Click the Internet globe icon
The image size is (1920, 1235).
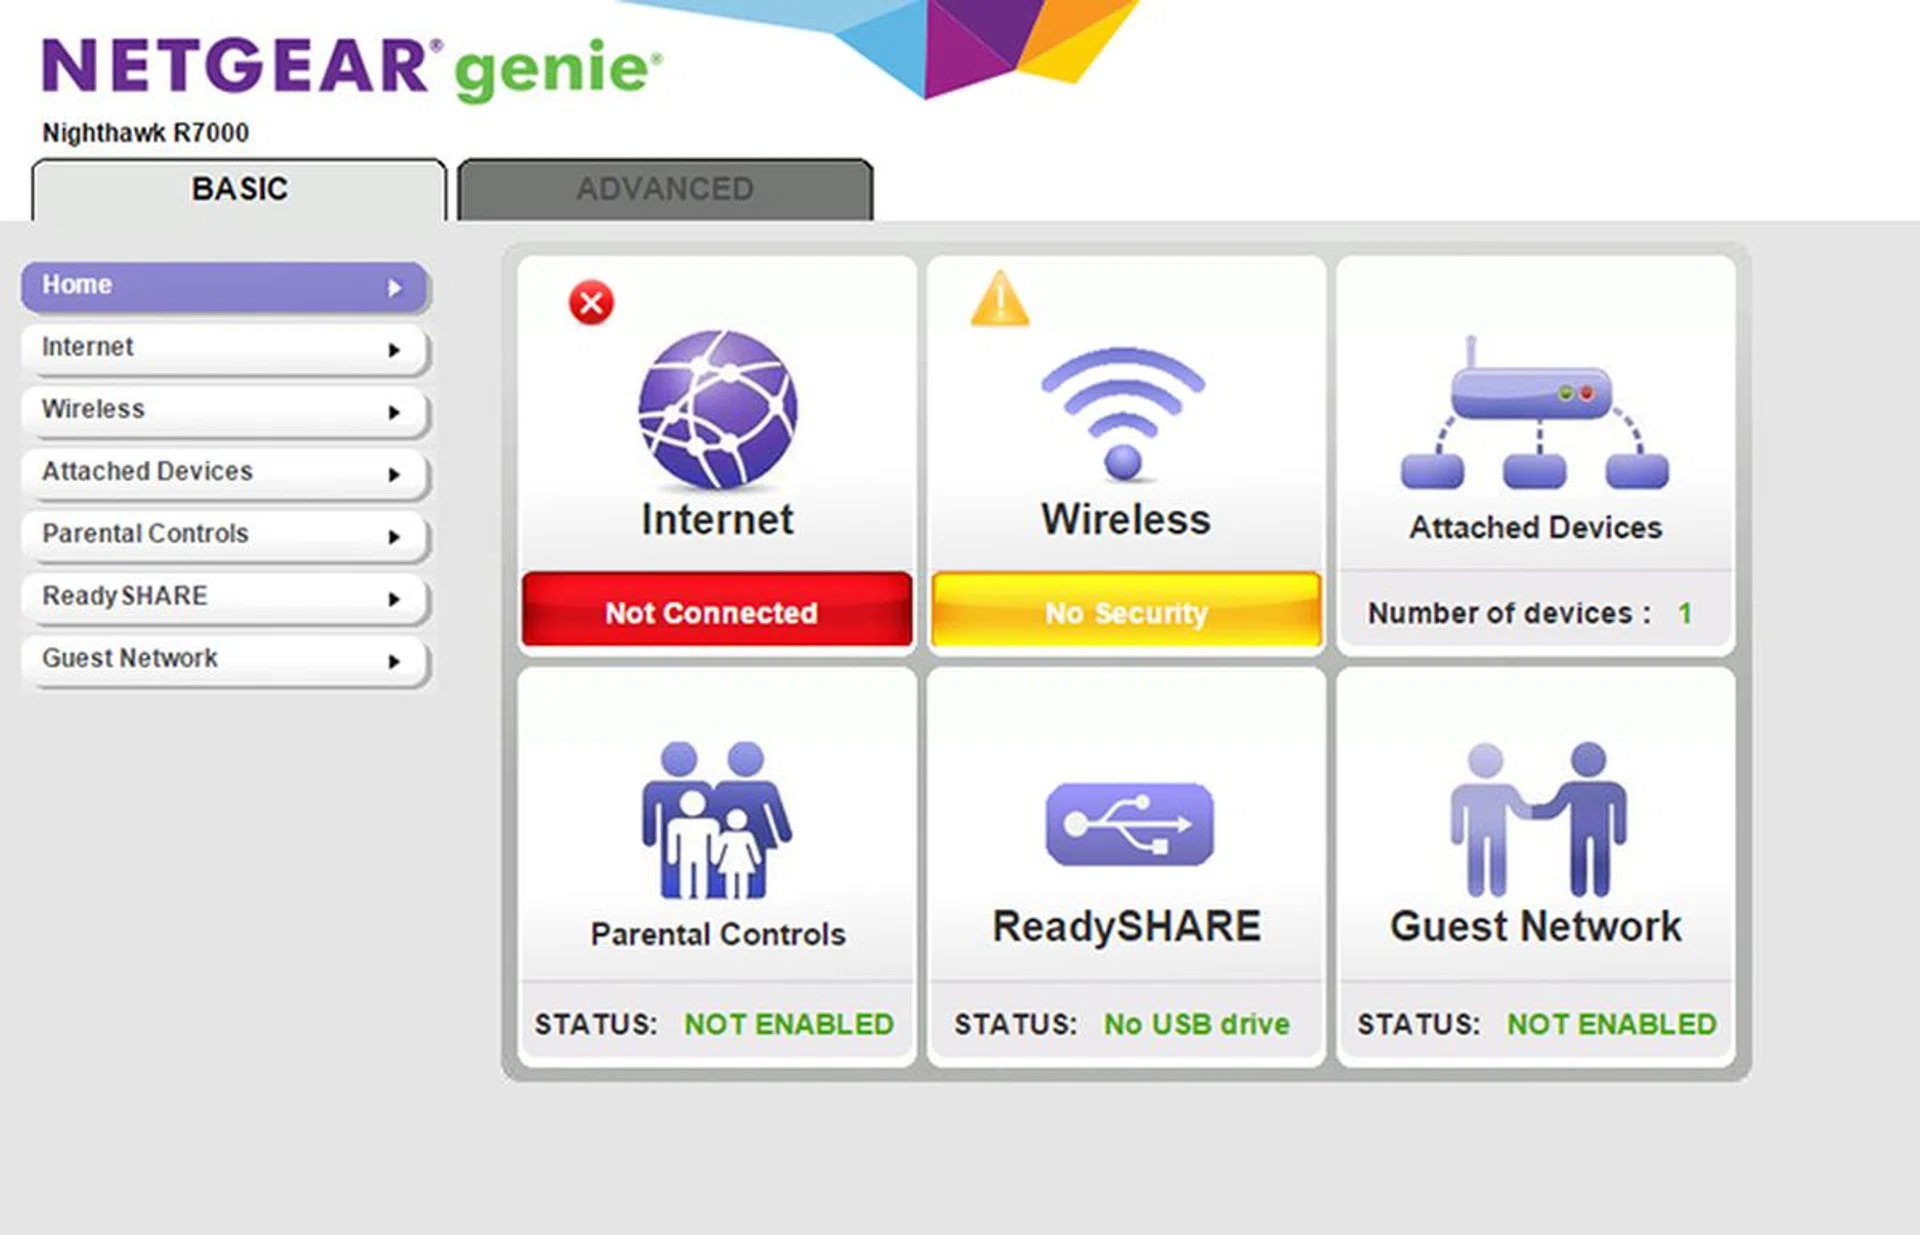click(x=714, y=410)
